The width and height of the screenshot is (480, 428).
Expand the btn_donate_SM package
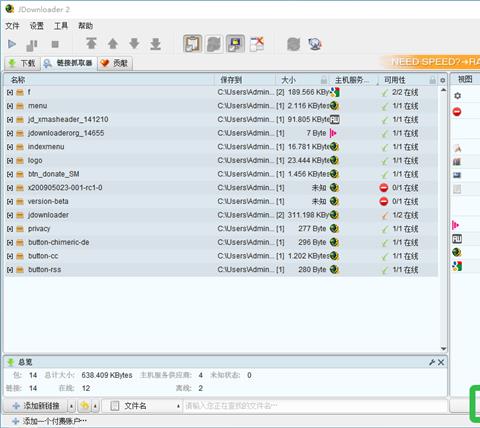(10, 174)
